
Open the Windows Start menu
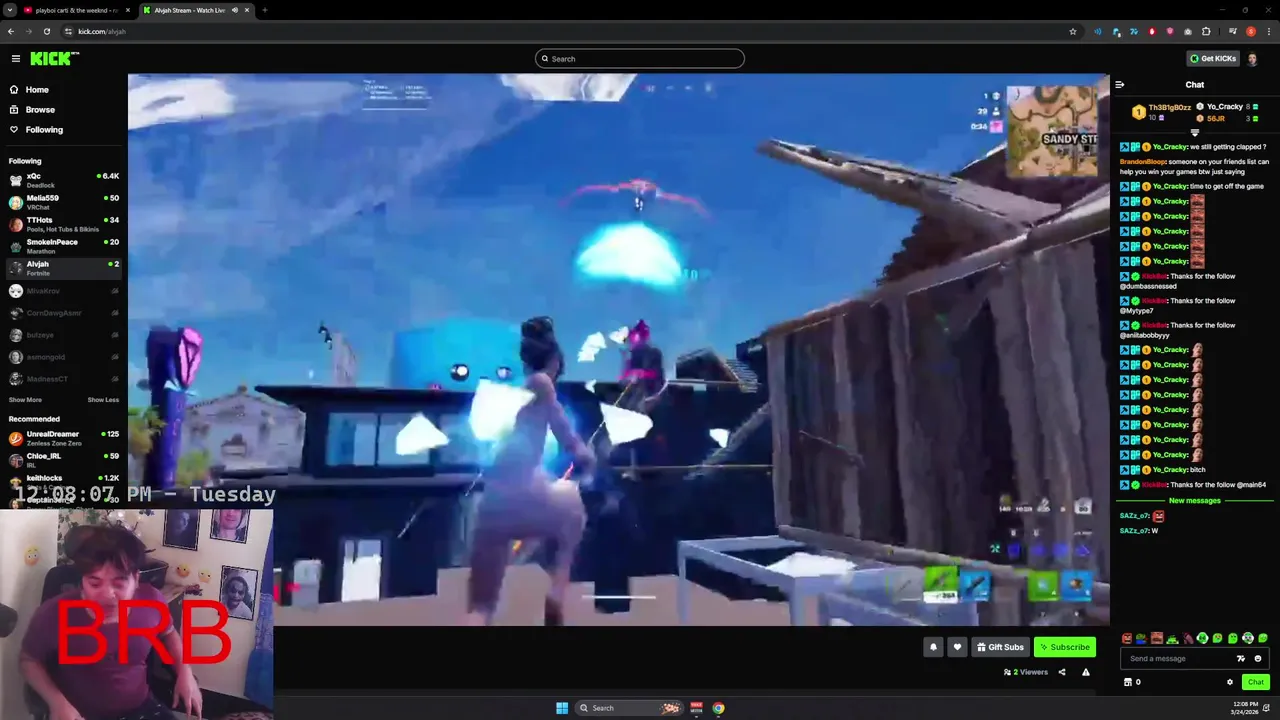click(562, 708)
